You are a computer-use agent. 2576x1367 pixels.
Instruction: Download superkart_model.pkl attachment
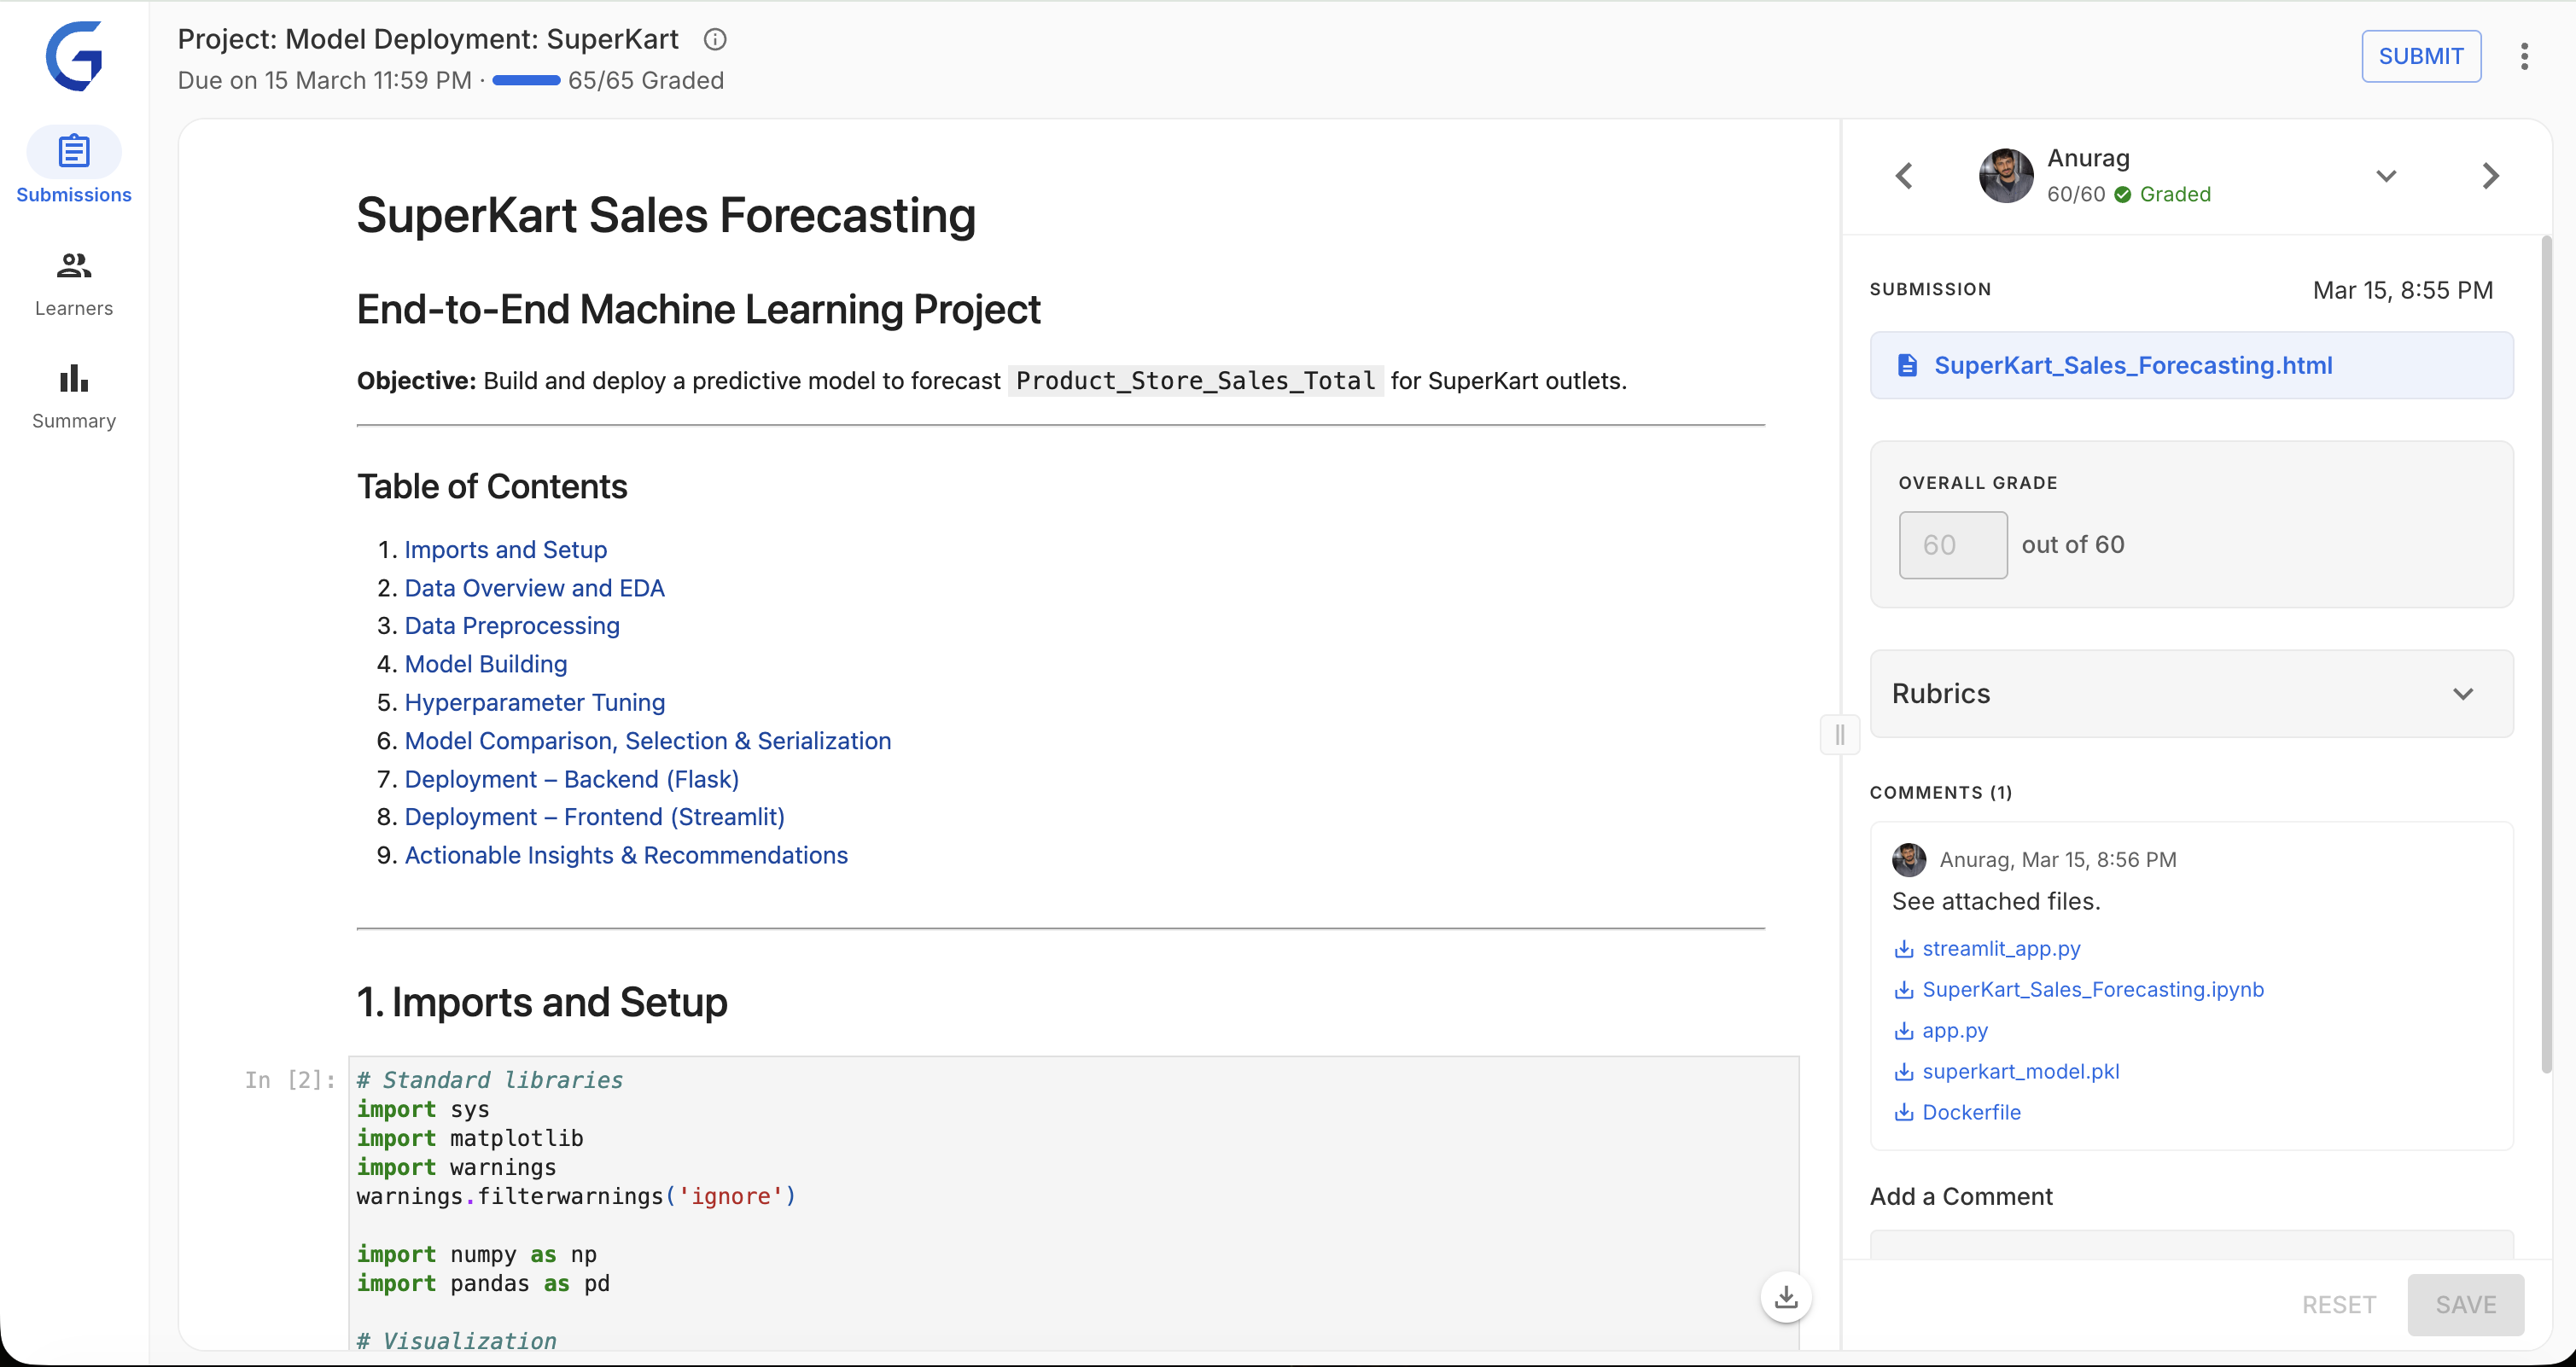pos(2020,1071)
